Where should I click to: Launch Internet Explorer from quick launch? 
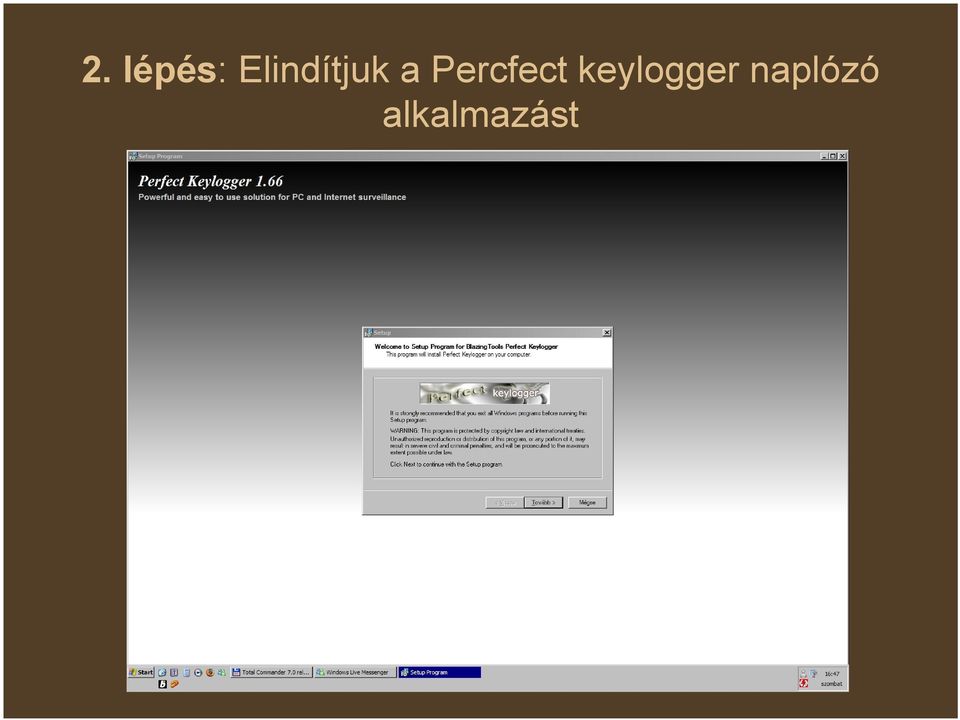coord(162,672)
